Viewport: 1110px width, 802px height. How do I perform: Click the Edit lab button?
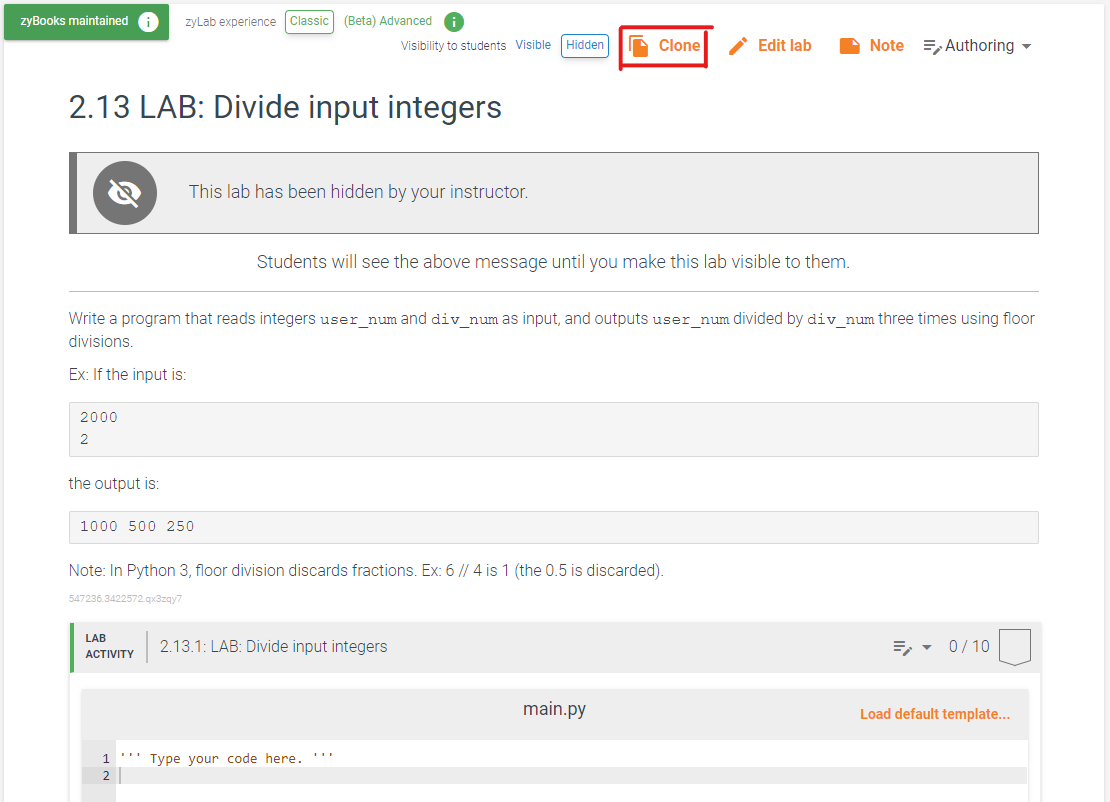(x=769, y=46)
